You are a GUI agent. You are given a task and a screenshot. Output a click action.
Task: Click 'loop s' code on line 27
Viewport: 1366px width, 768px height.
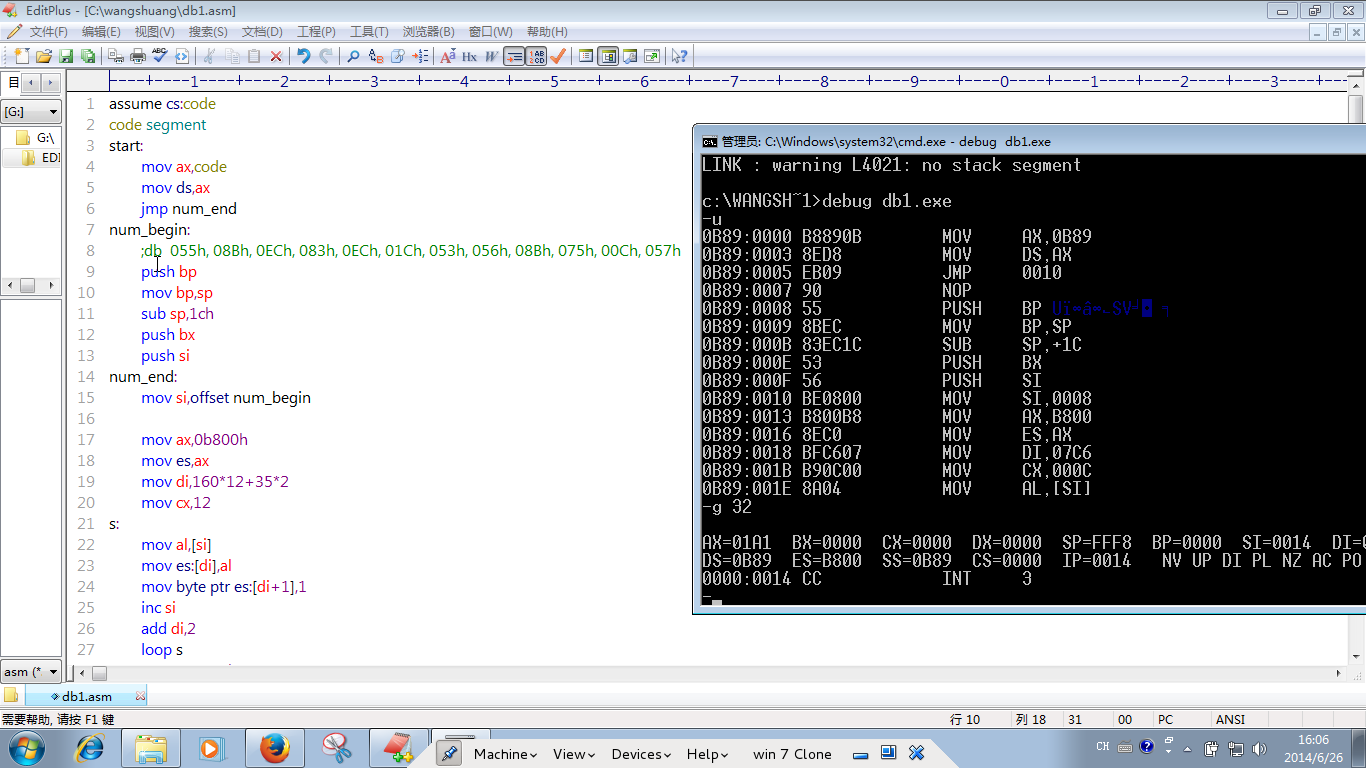pyautogui.click(x=162, y=650)
